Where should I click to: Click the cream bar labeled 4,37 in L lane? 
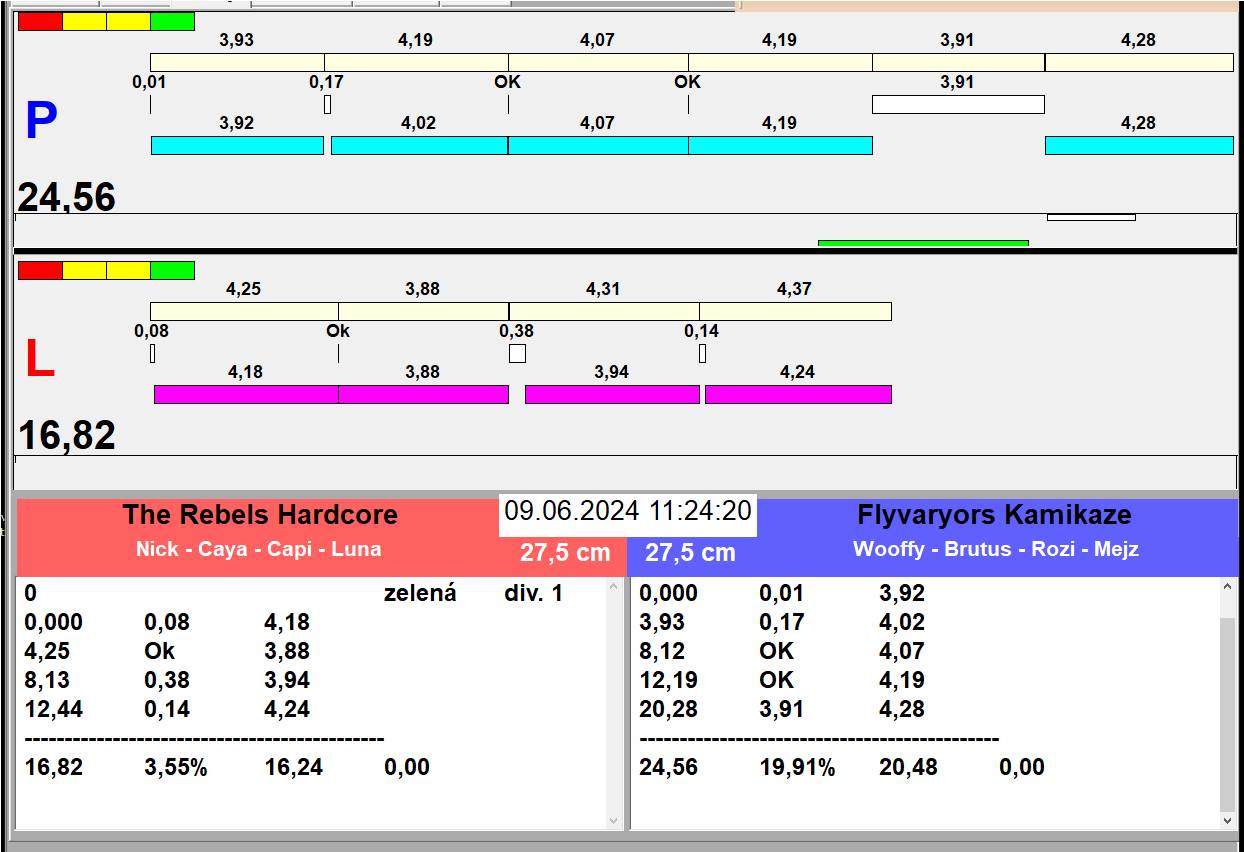click(x=795, y=312)
